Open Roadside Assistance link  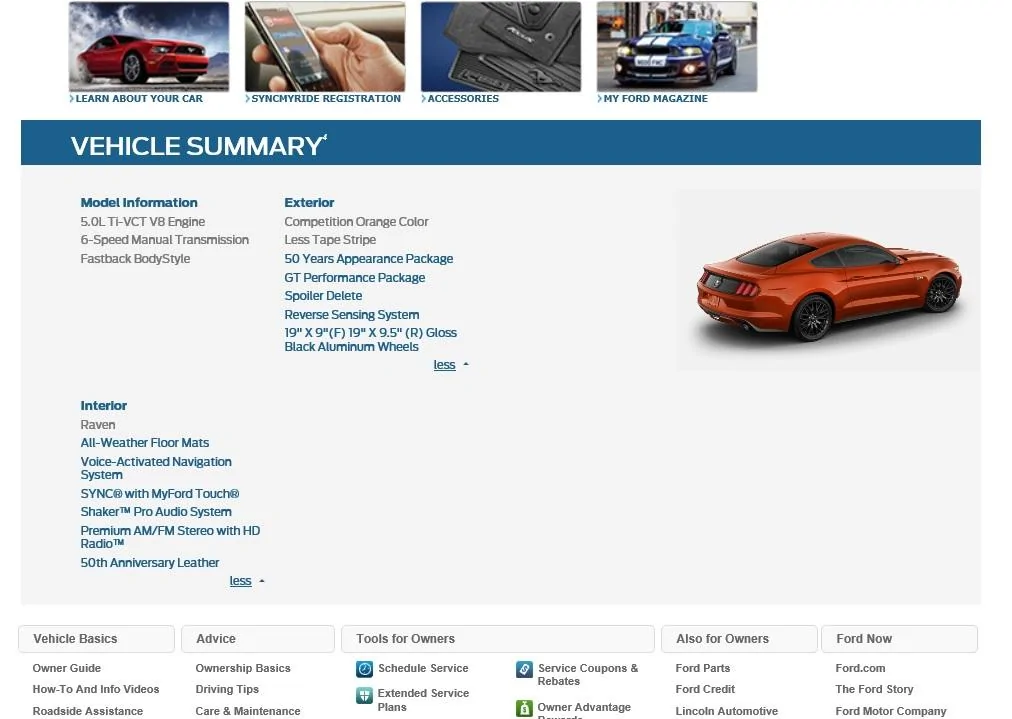click(88, 711)
